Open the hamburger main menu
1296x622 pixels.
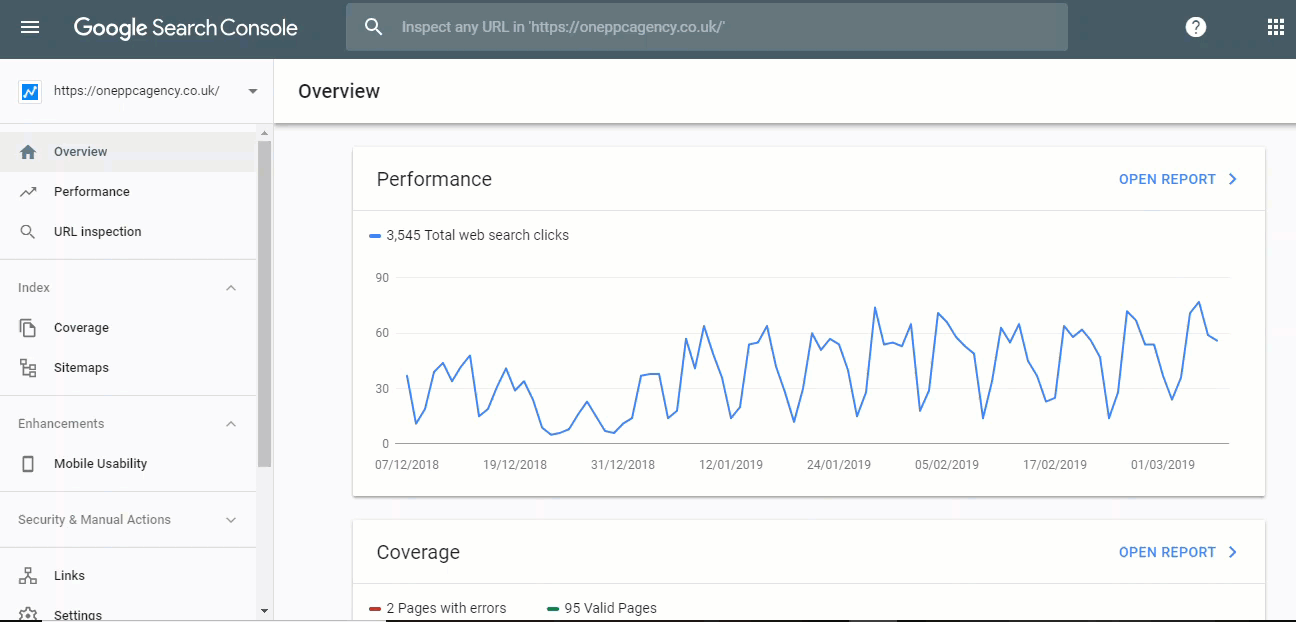(30, 28)
